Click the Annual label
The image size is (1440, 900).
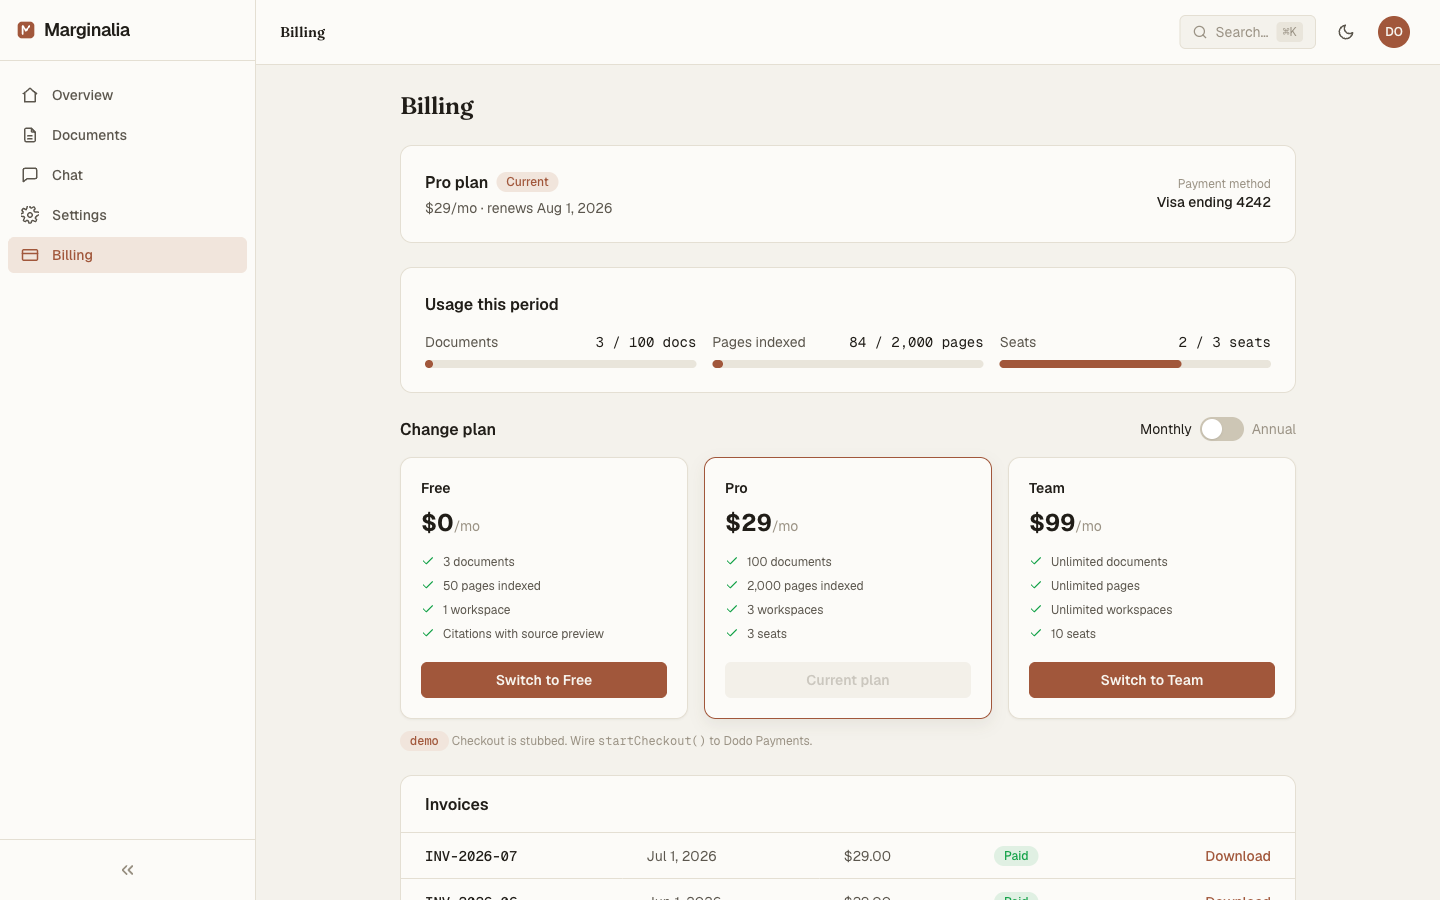(x=1274, y=429)
